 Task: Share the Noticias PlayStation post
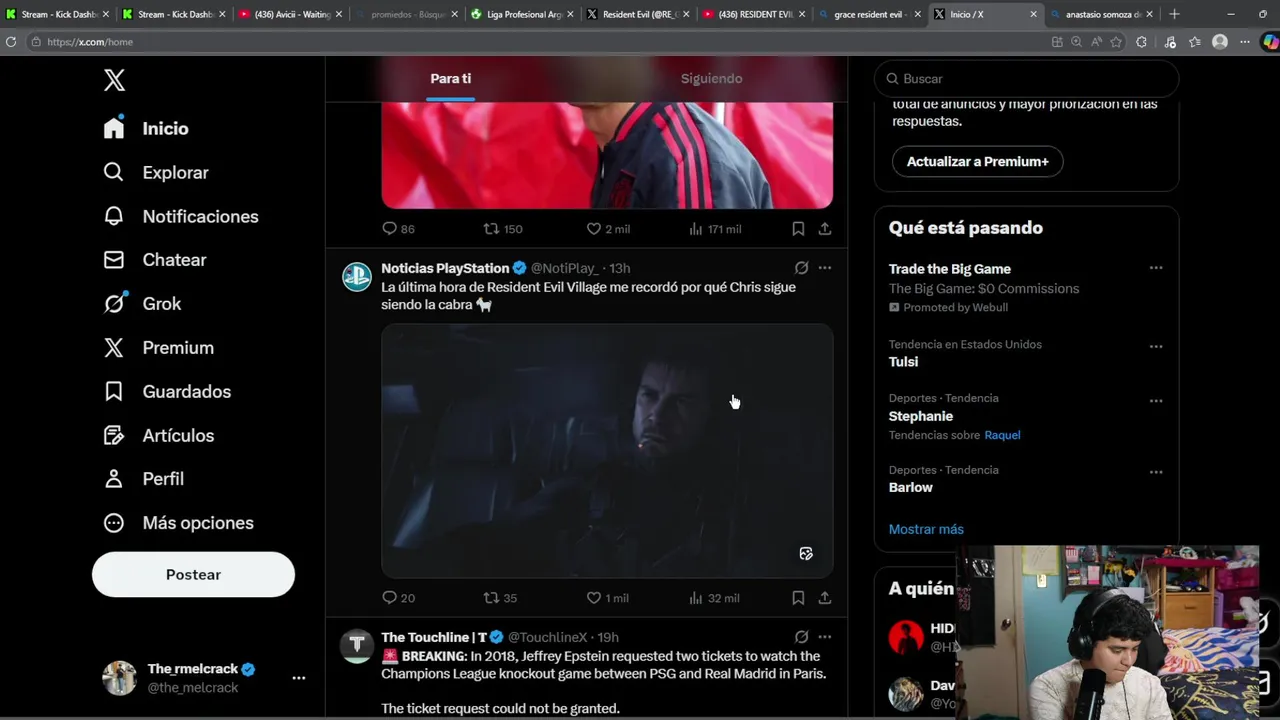coord(825,598)
